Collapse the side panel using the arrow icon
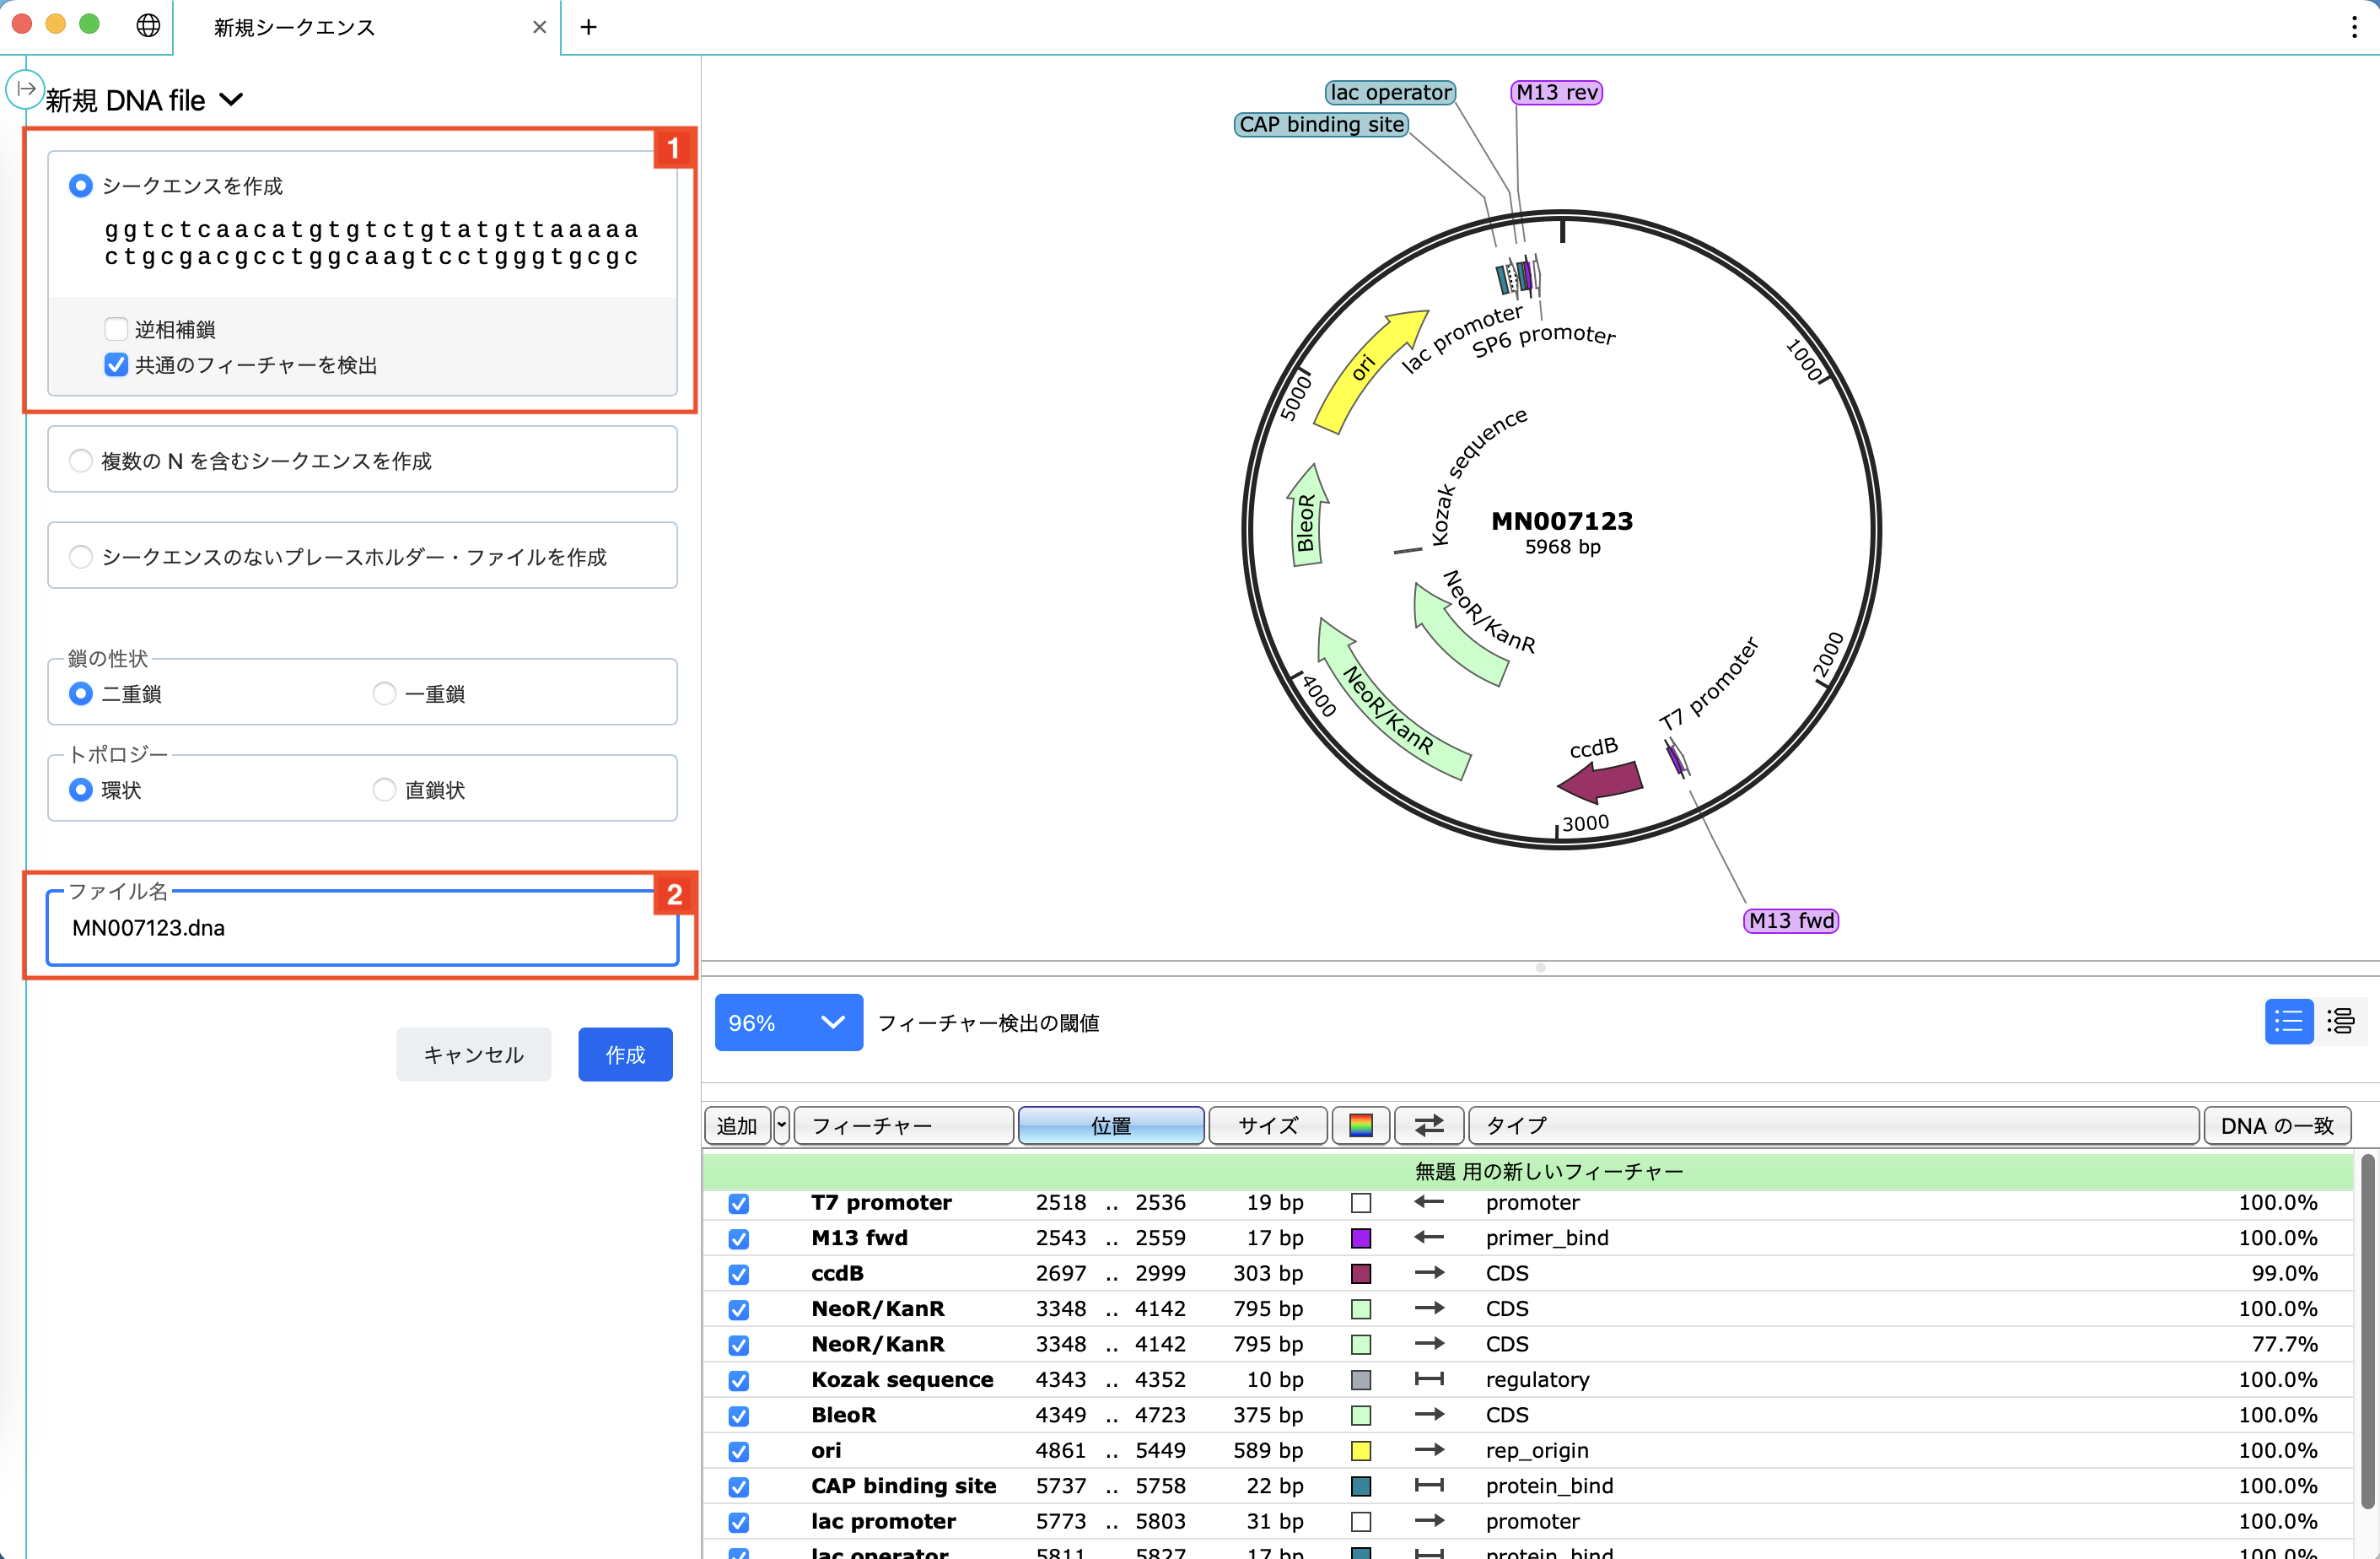This screenshot has height=1559, width=2380. [x=24, y=89]
